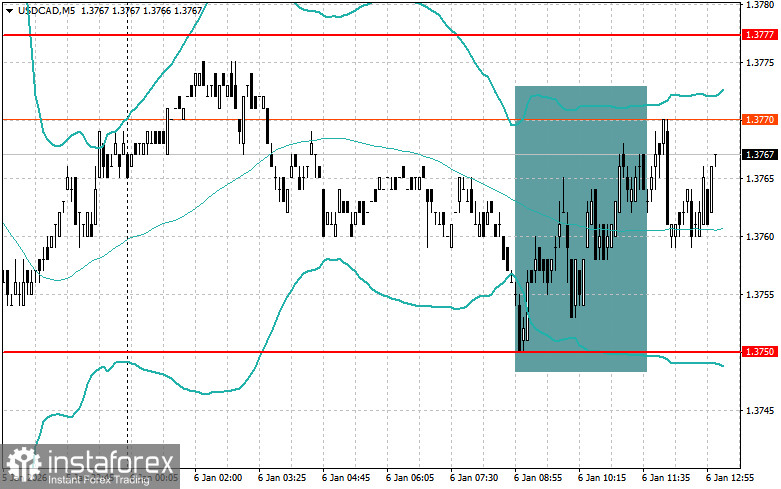
Task: Click the 6 Jan 06:05 time label
Action: pyautogui.click(x=410, y=478)
